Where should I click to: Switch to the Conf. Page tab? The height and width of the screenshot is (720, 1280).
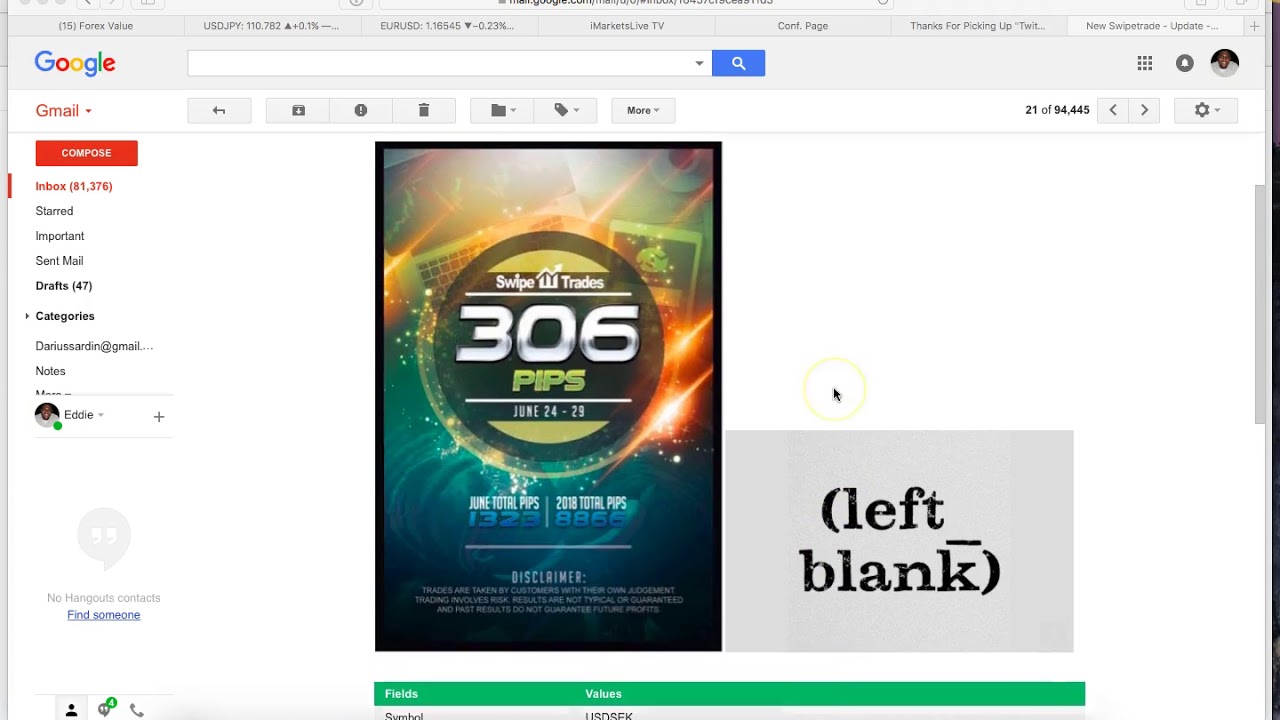coord(803,25)
